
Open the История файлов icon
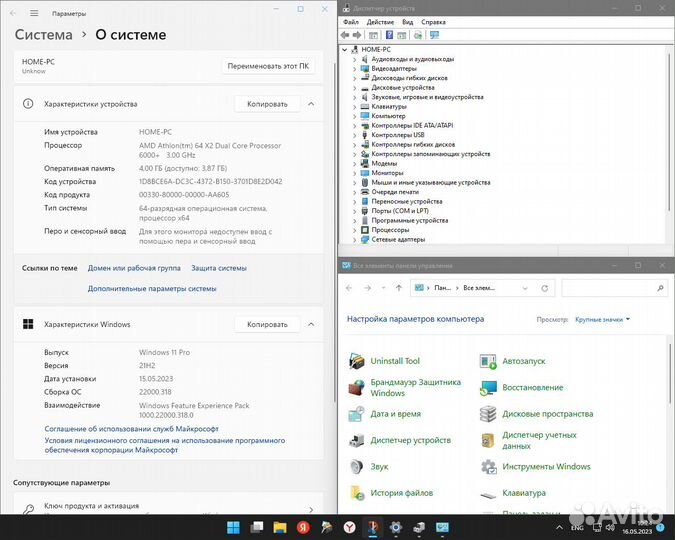(x=357, y=493)
